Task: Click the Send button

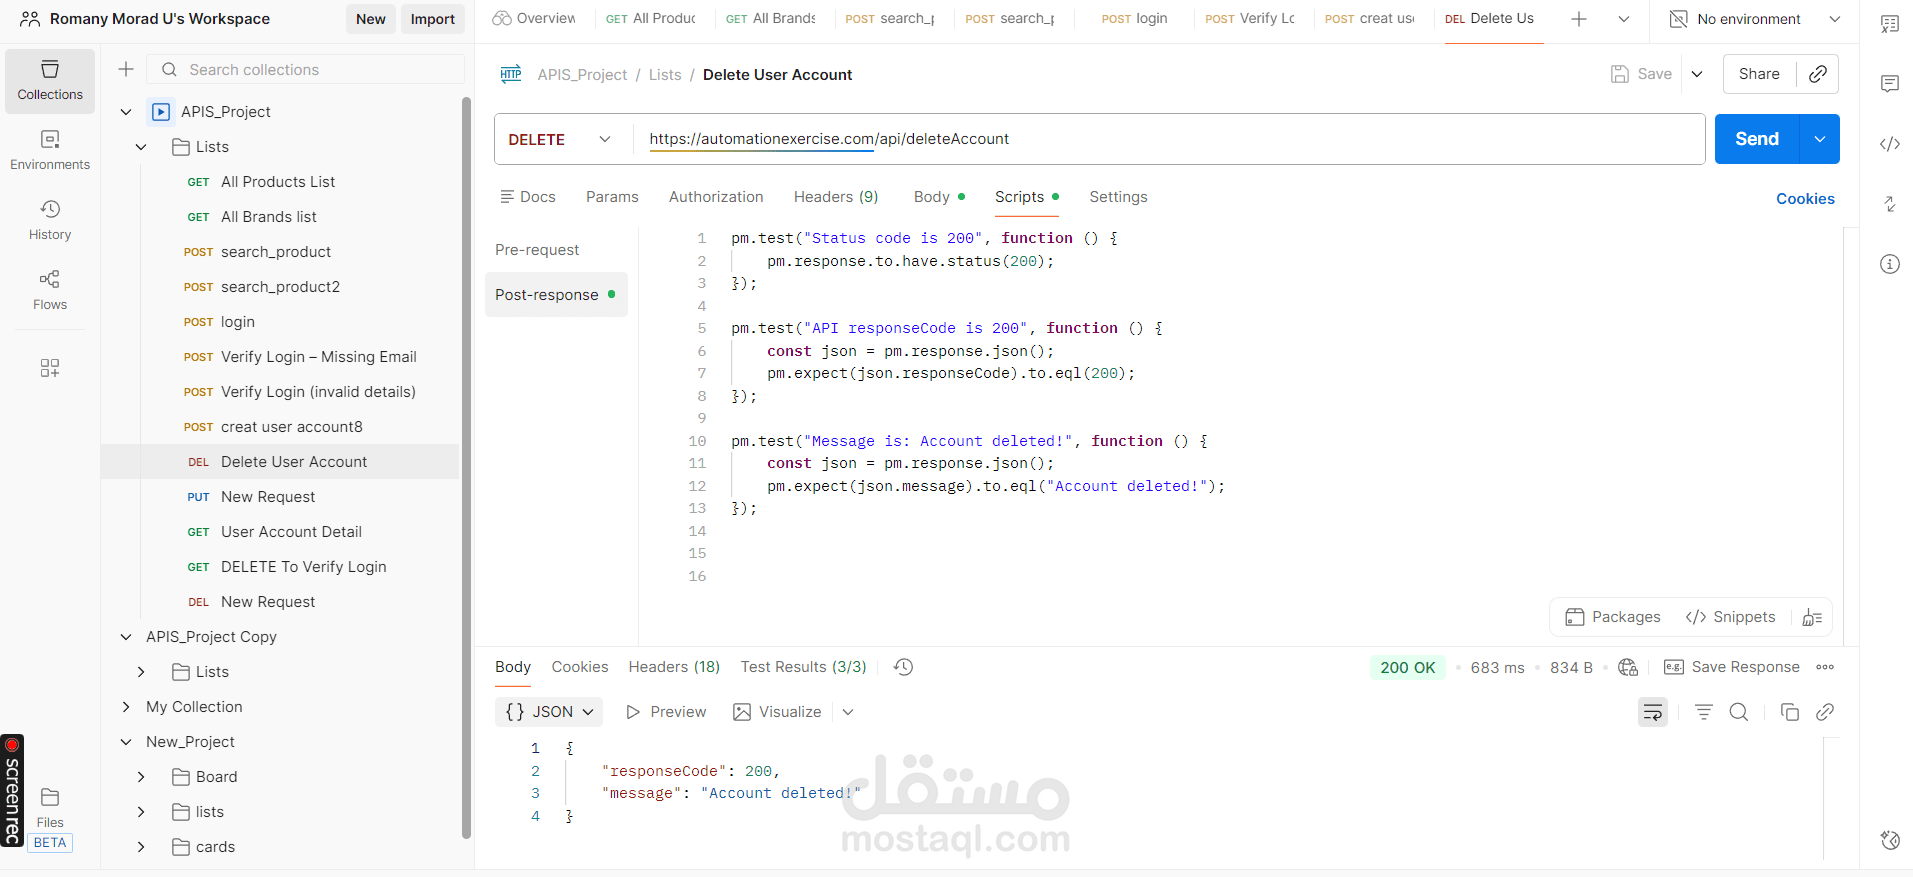Action: point(1757,139)
